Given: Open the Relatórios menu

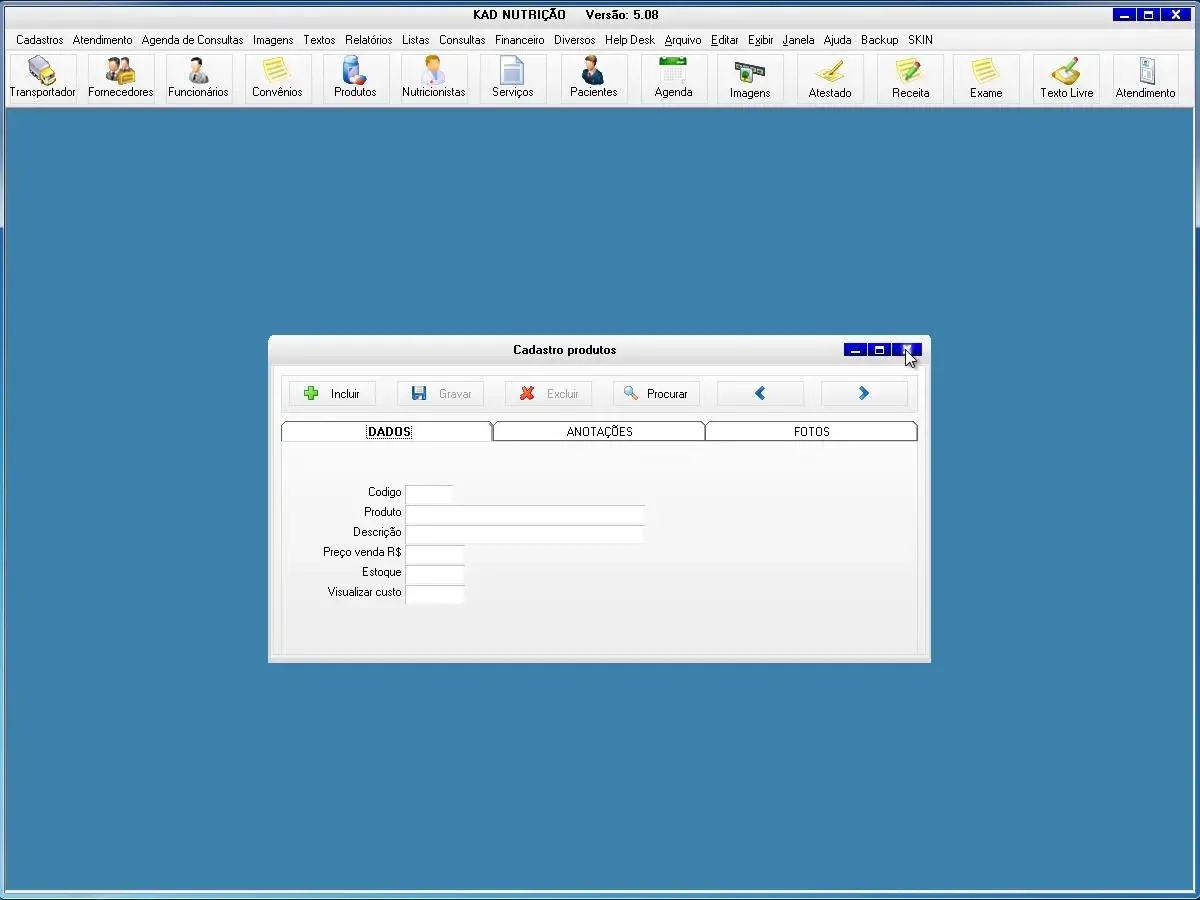Looking at the screenshot, I should (x=369, y=40).
